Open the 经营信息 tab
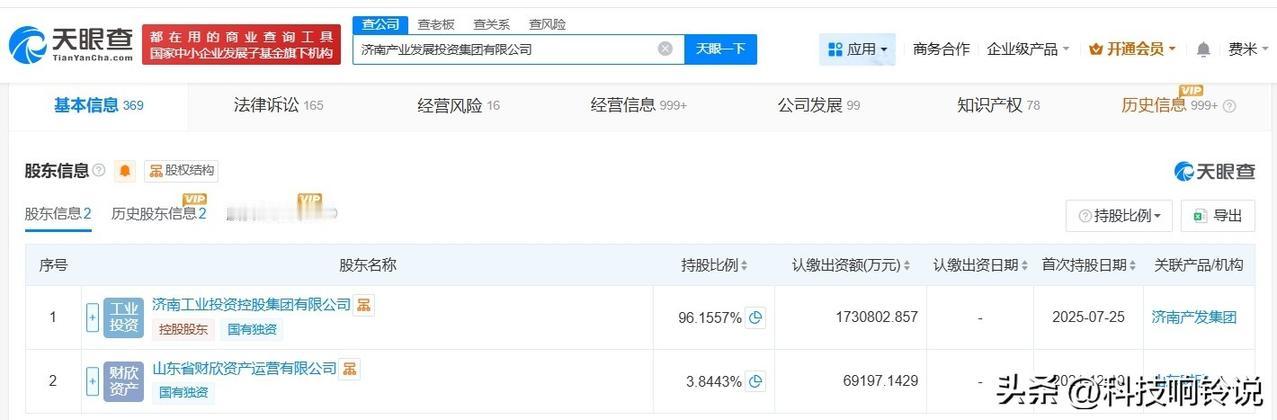Viewport: 1277px width, 420px height. point(639,105)
